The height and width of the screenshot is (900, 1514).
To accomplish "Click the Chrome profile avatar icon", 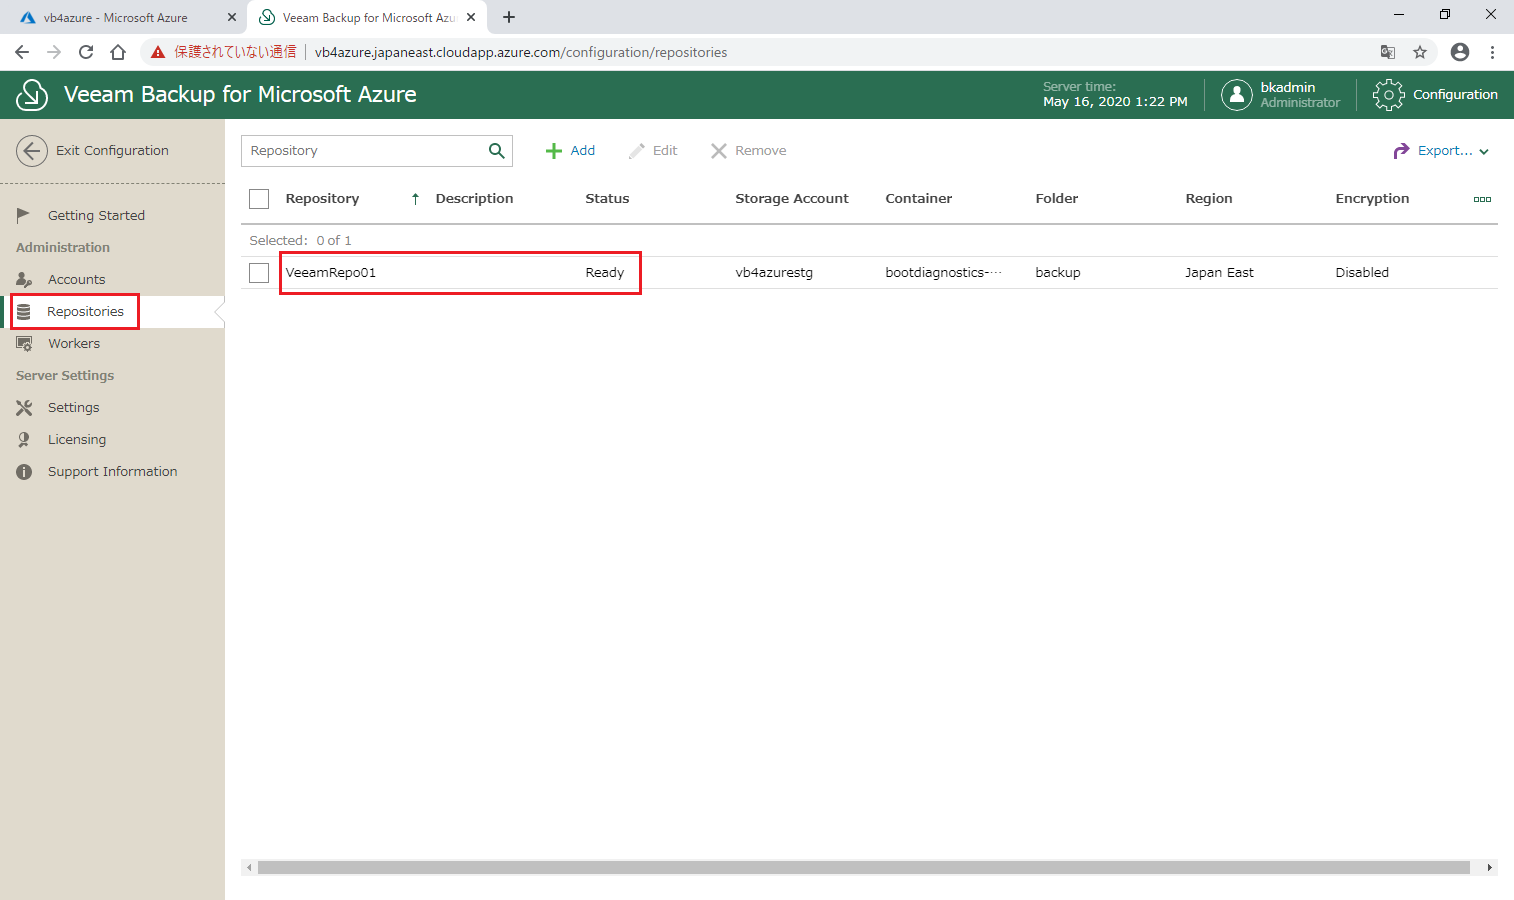I will pyautogui.click(x=1460, y=52).
